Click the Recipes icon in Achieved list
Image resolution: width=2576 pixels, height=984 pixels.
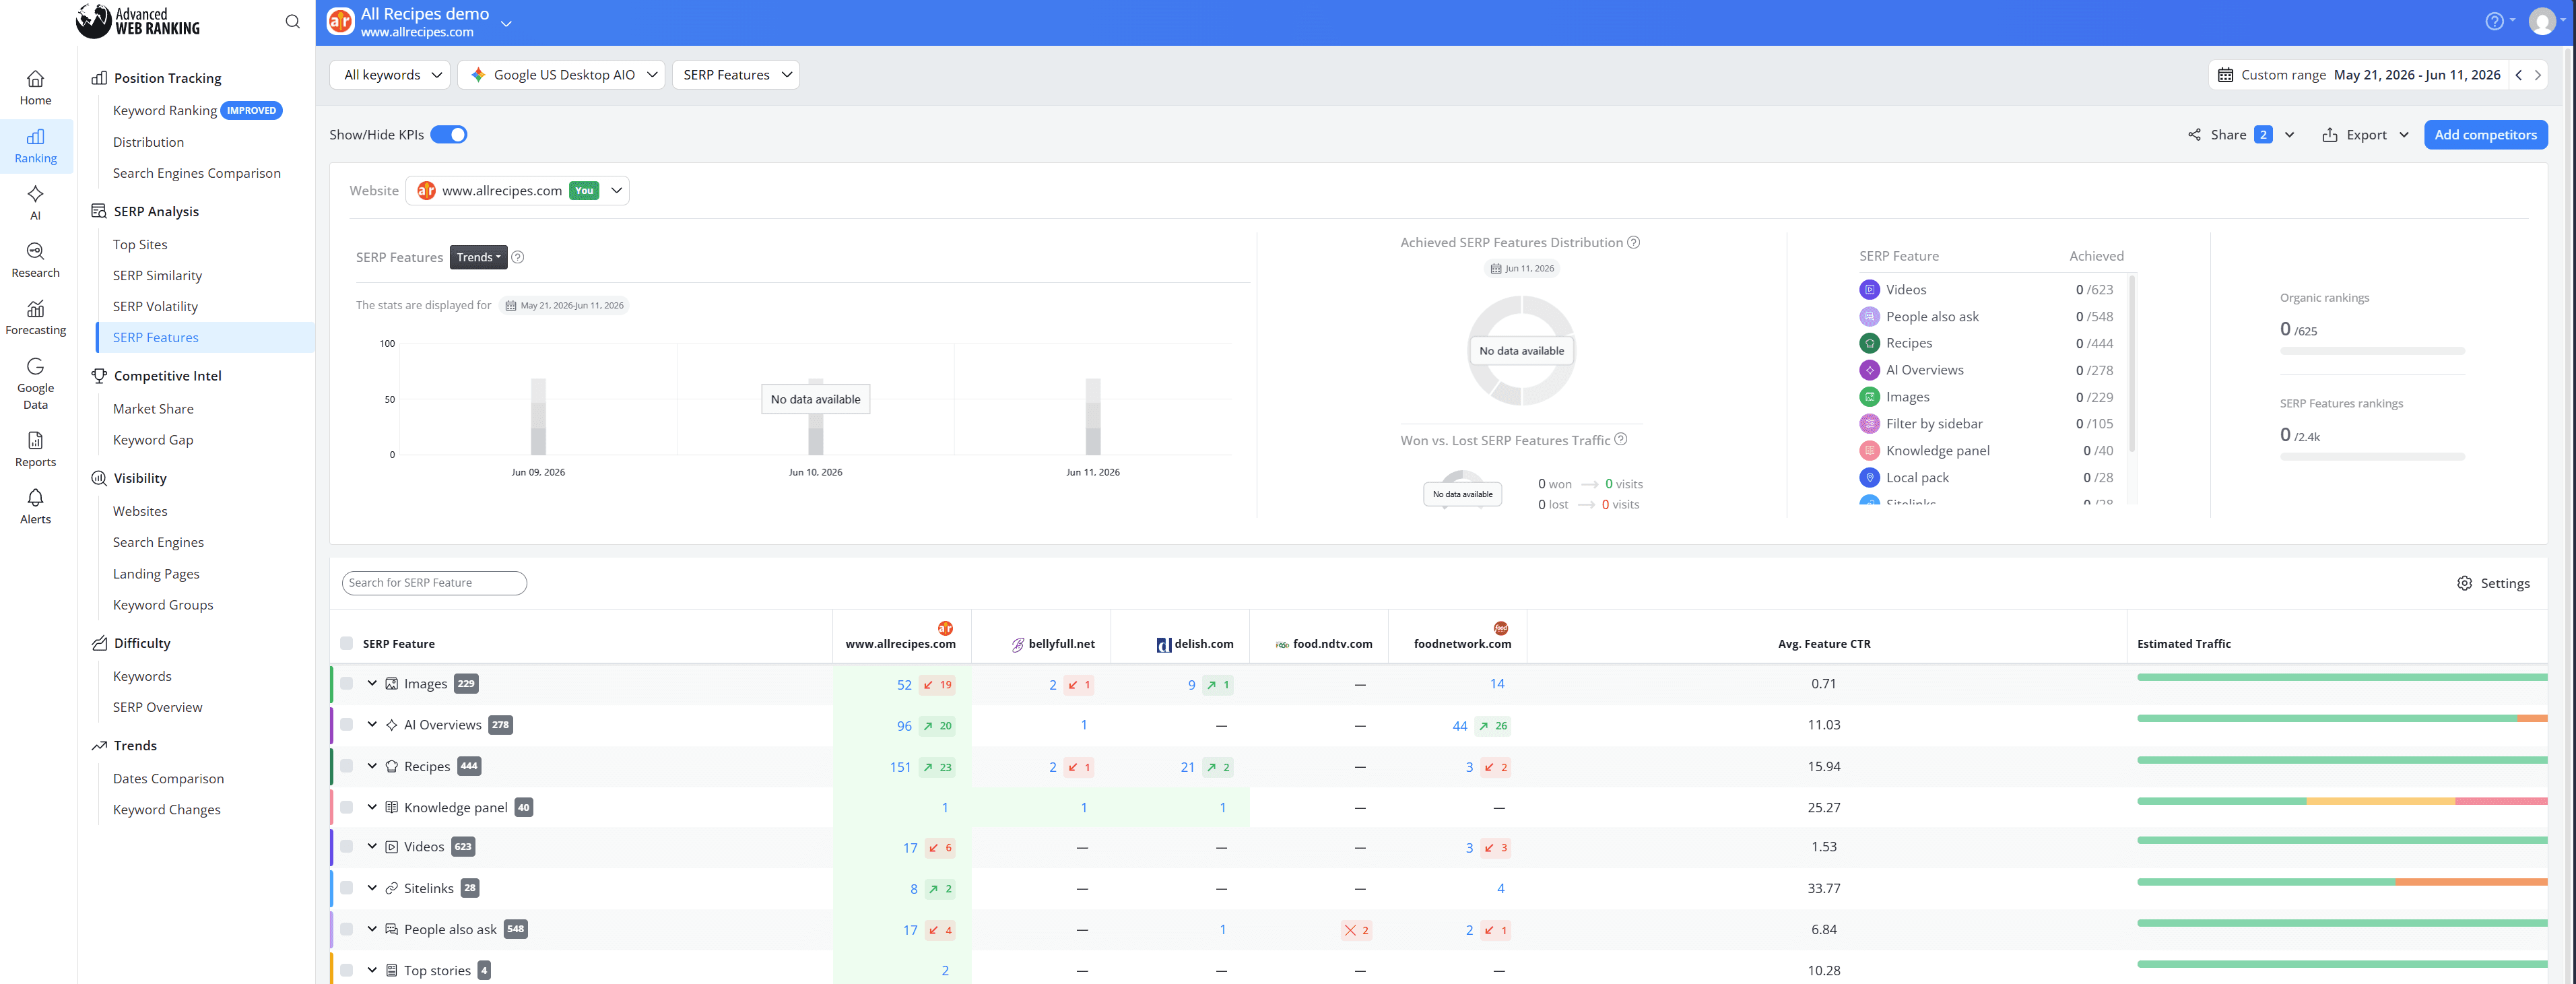tap(1869, 343)
